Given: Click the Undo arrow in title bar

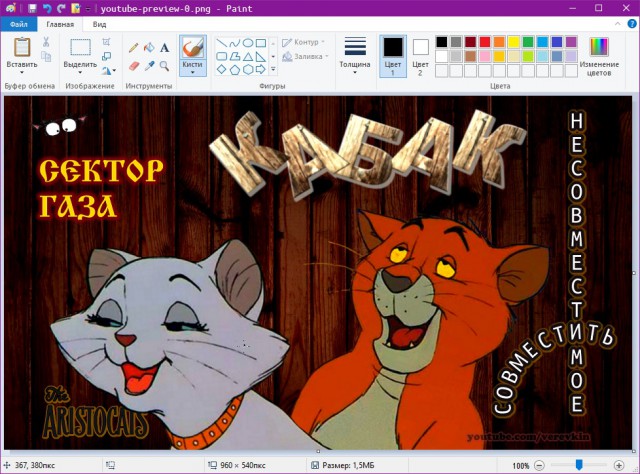Looking at the screenshot, I should 47,8.
